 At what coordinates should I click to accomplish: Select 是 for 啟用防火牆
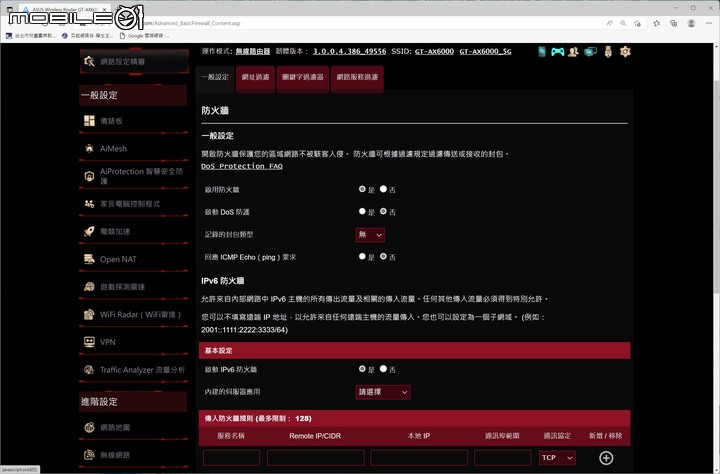(362, 189)
